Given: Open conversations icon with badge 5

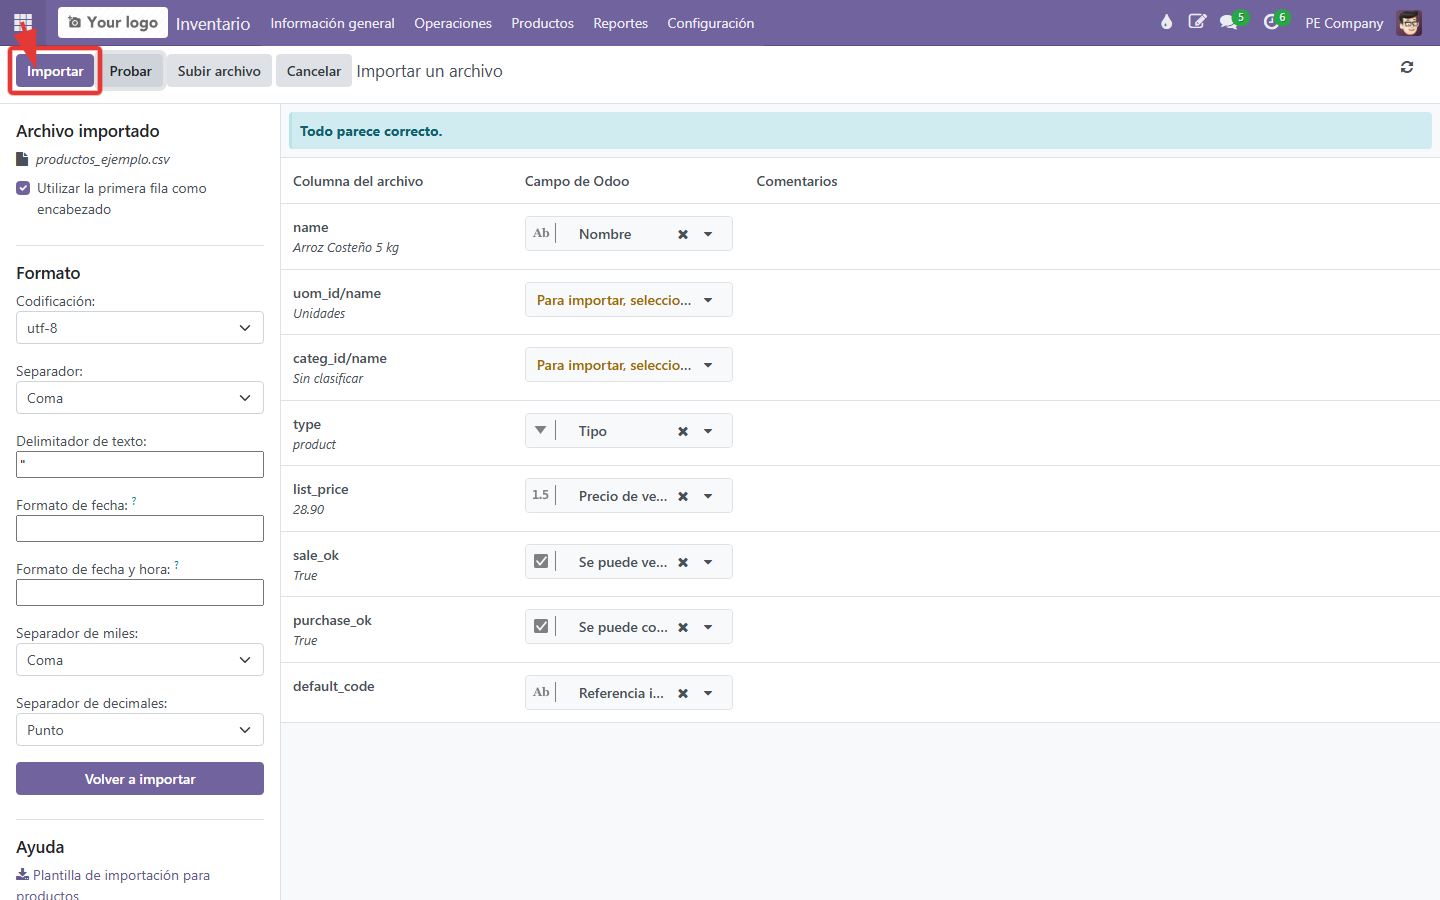Looking at the screenshot, I should coord(1229,22).
